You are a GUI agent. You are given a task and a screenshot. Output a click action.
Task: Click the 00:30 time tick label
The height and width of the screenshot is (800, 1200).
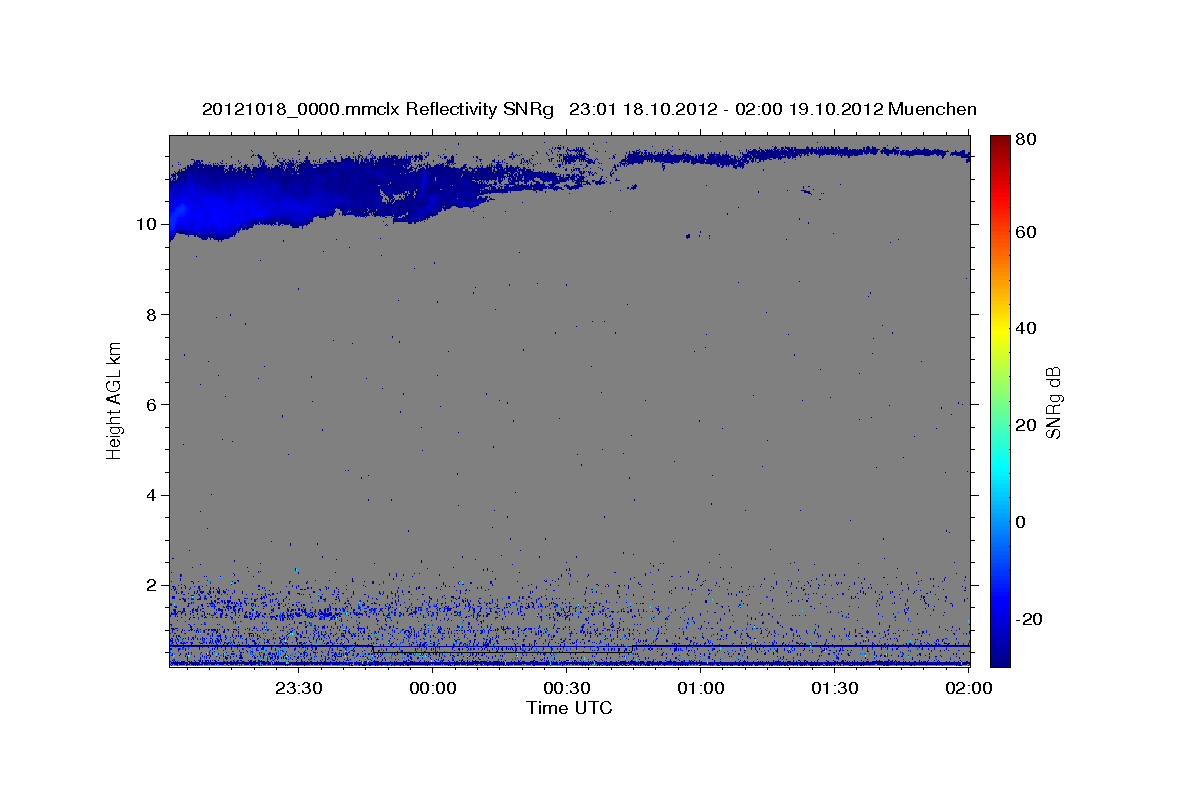566,688
